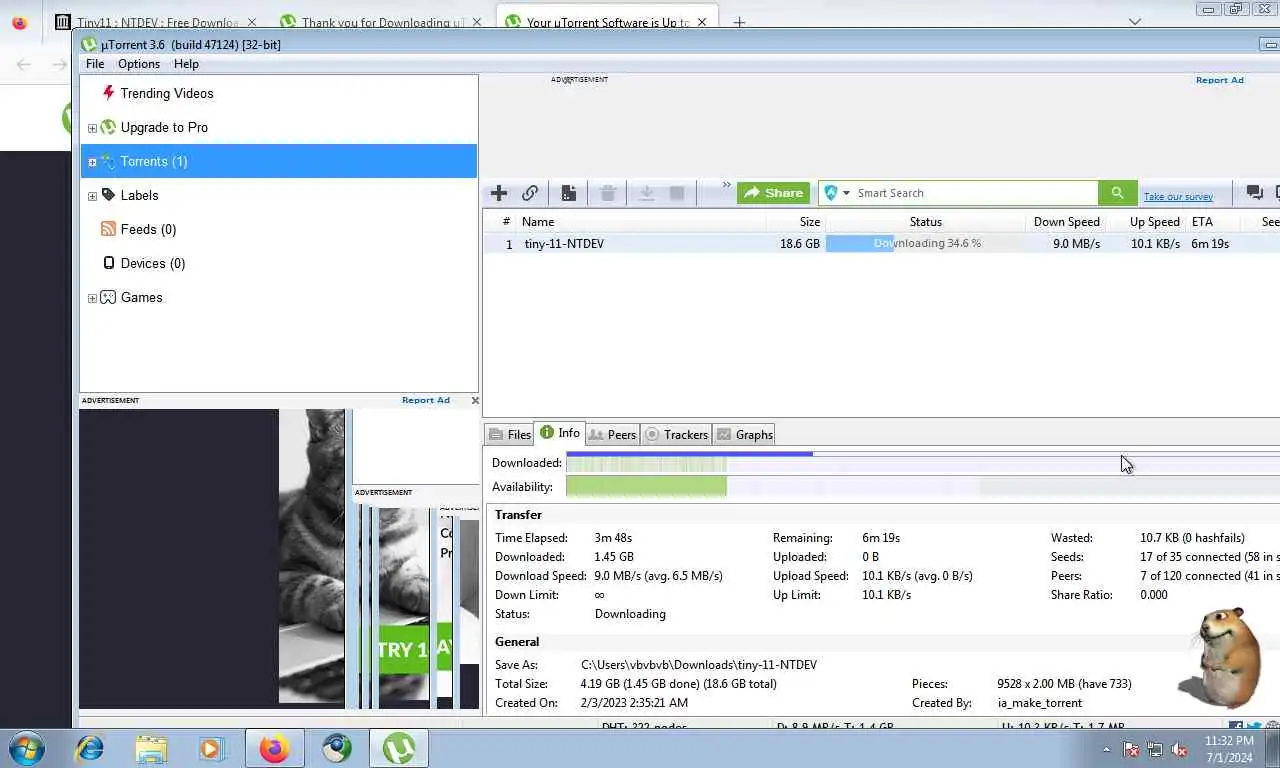
Task: Click inside the Smart Search field
Action: [x=975, y=193]
